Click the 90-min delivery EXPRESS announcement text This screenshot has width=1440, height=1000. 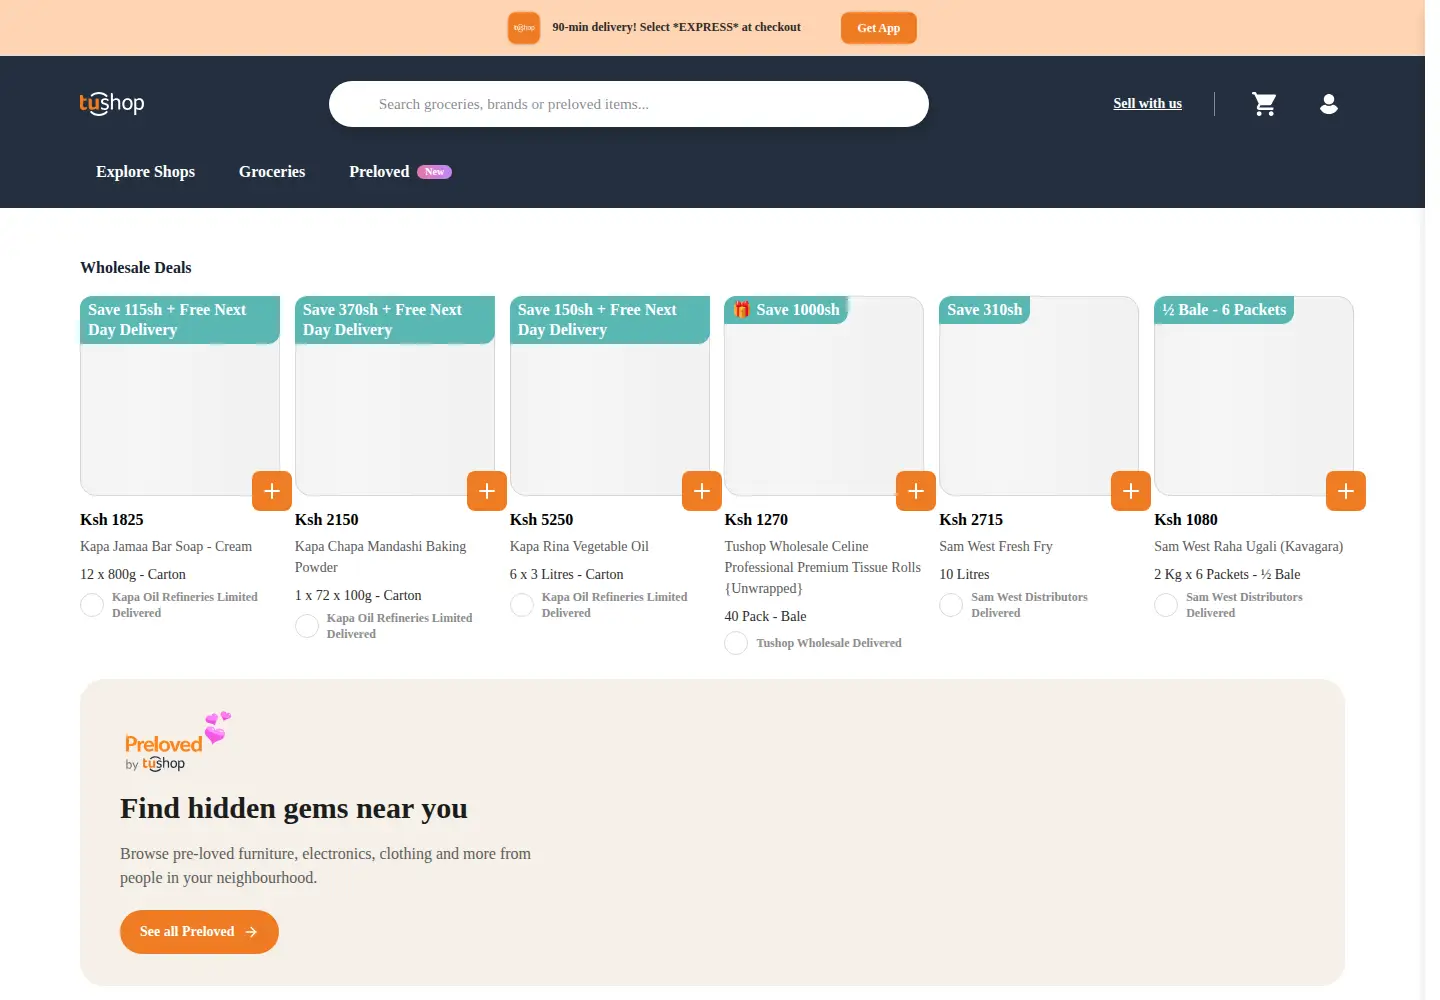676,27
